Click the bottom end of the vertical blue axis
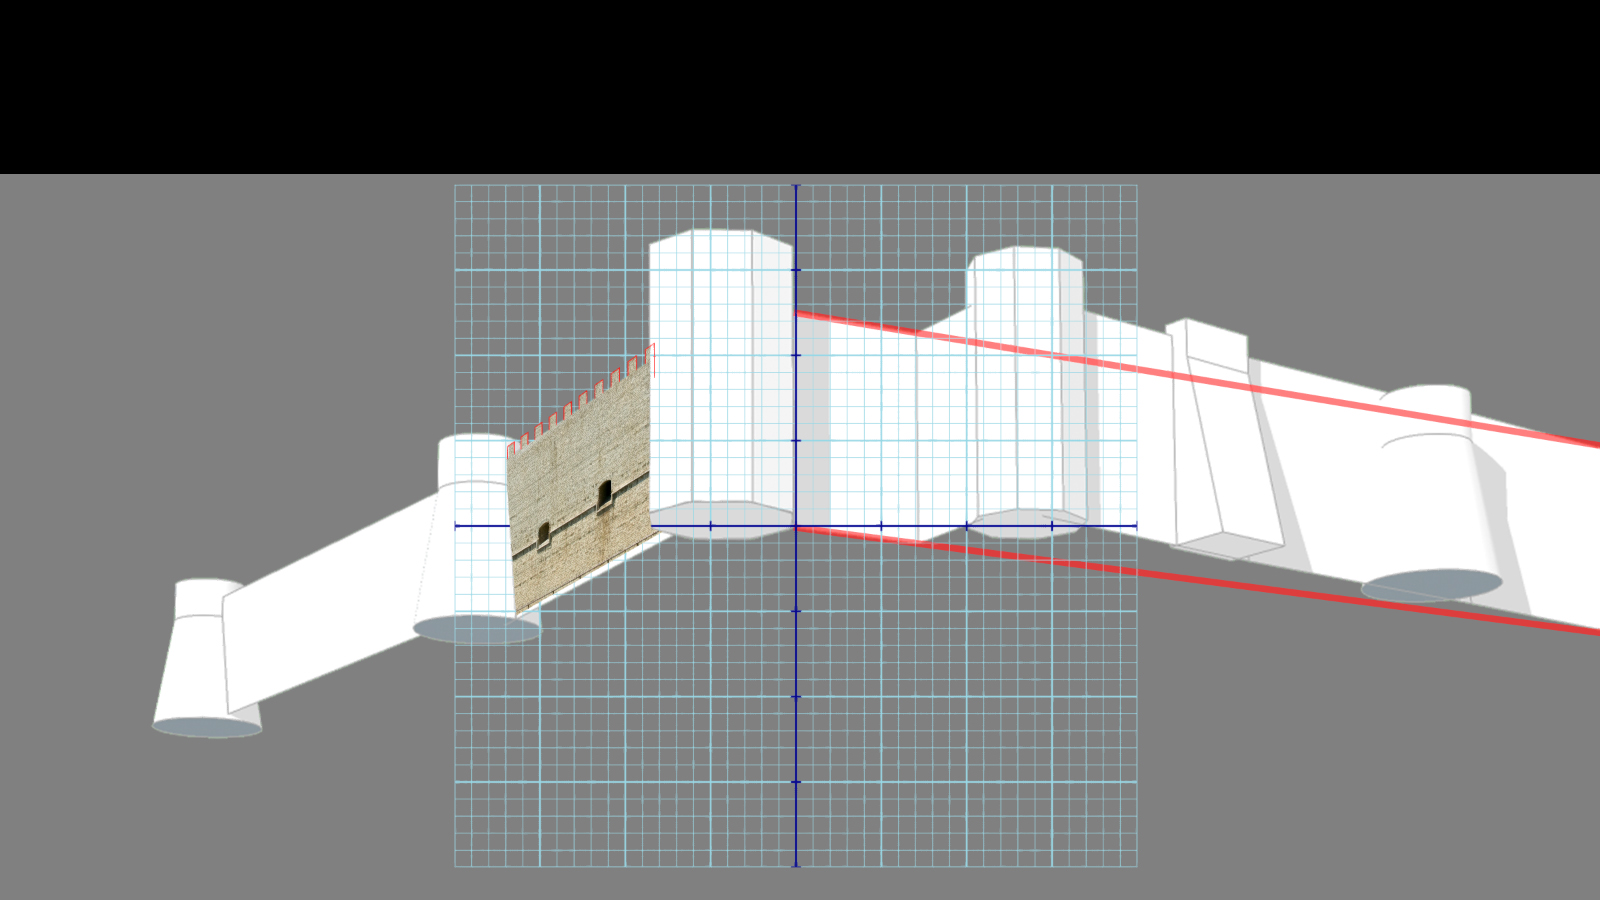 click(796, 864)
